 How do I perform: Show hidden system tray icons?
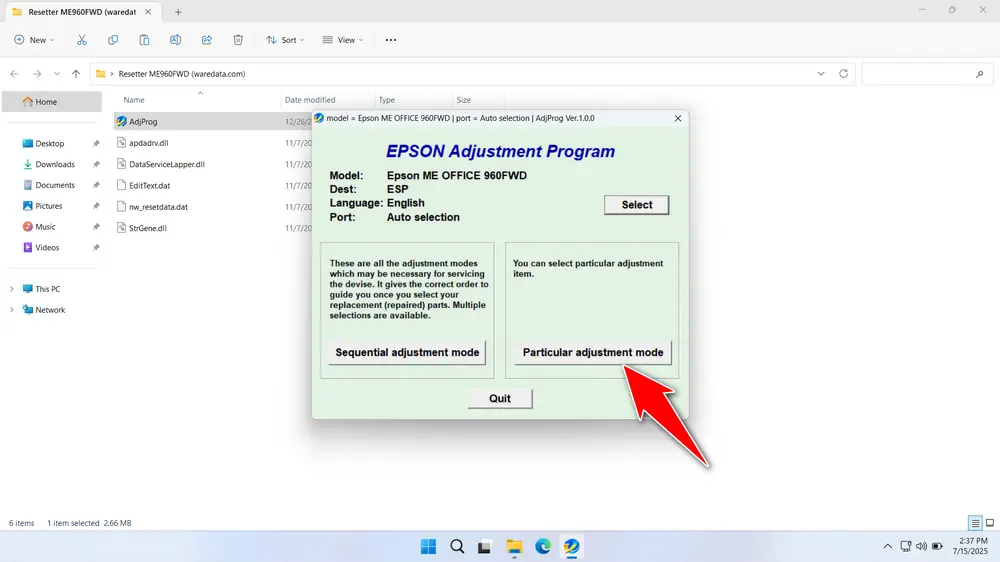887,547
